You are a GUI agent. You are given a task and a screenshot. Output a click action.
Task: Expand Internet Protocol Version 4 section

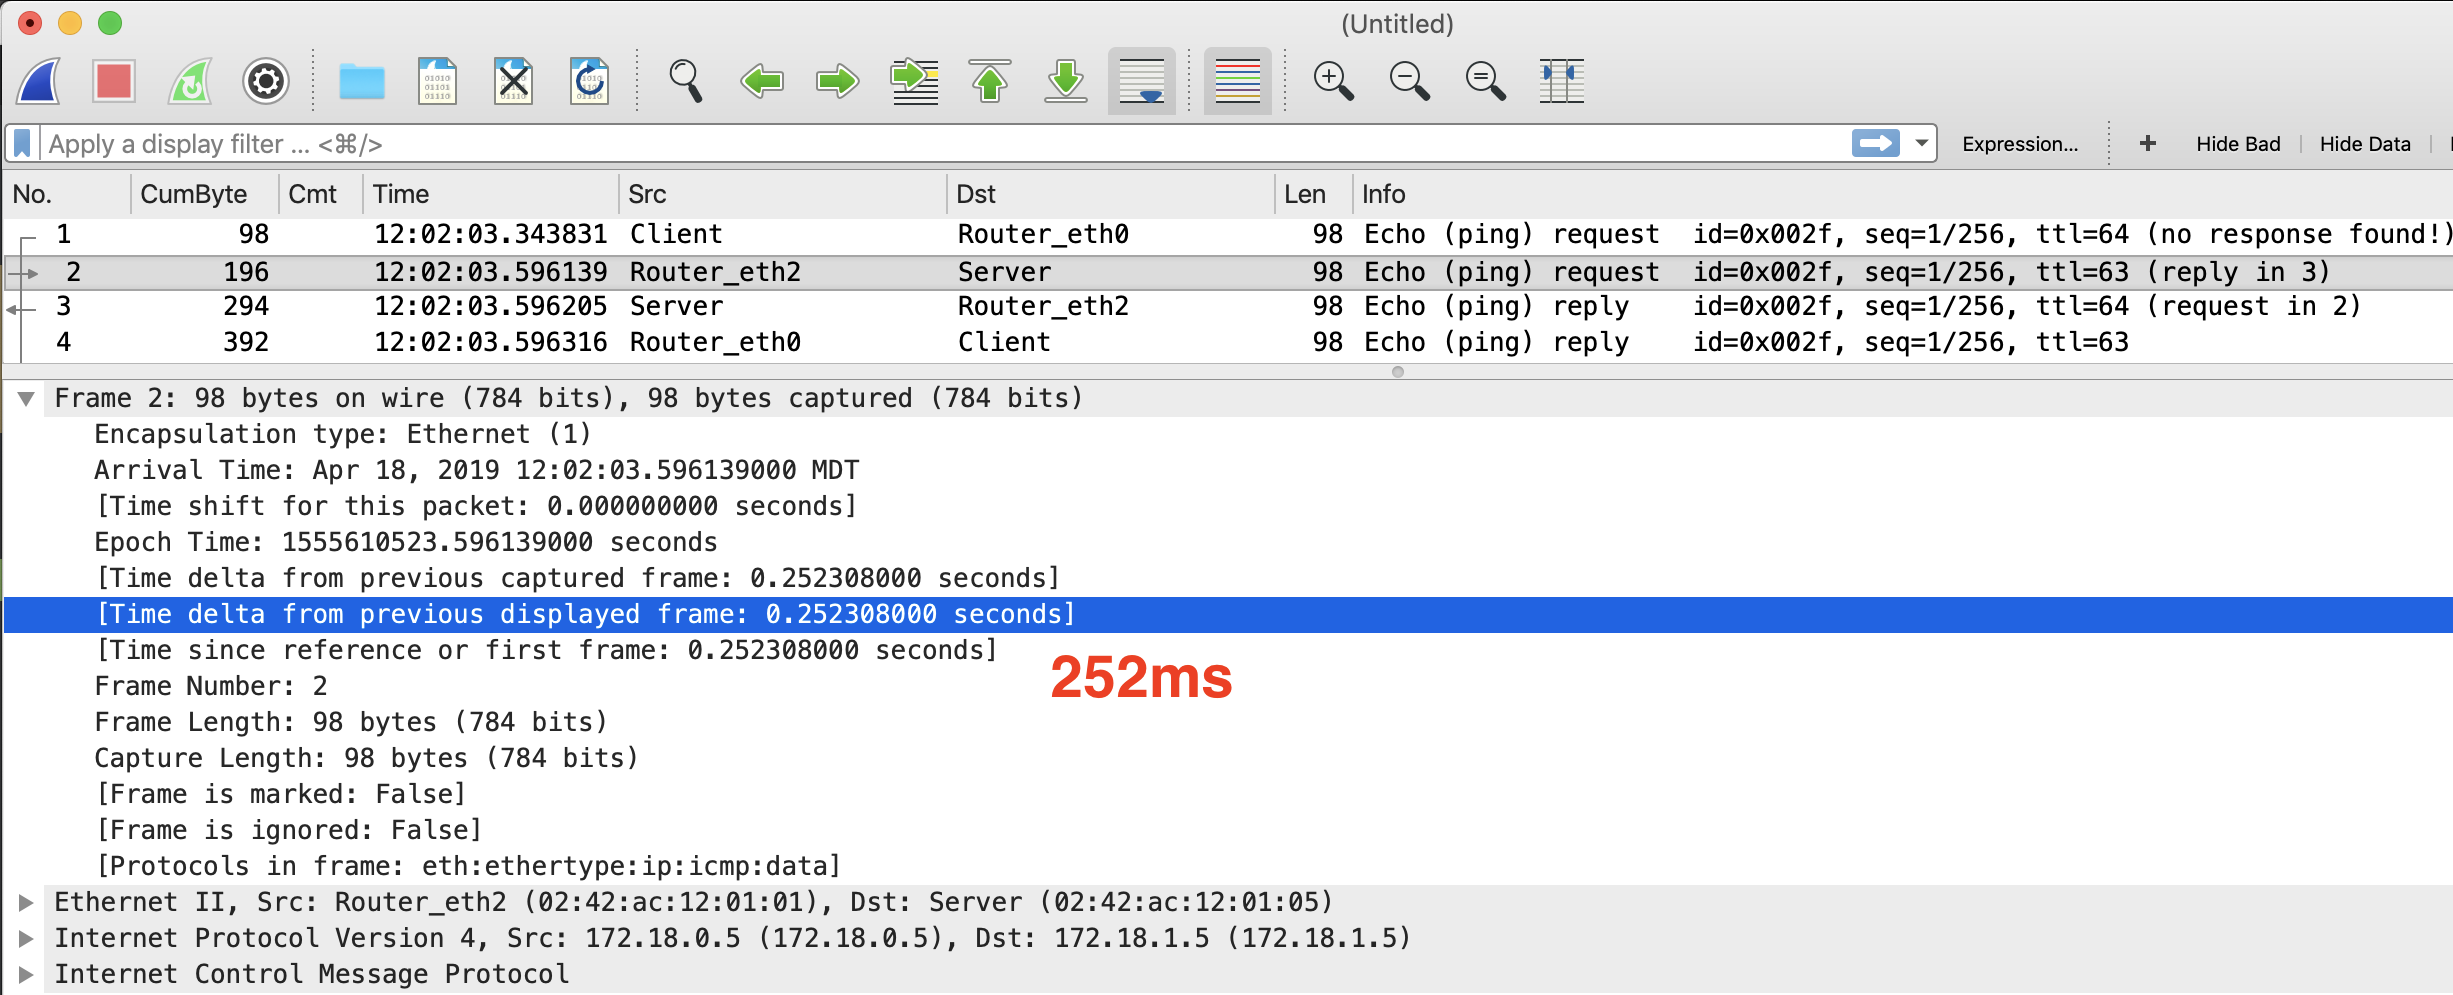point(27,939)
